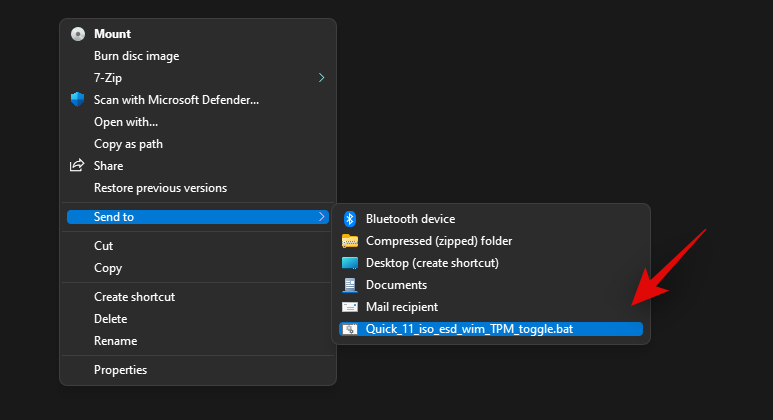Choose Burn disc image
This screenshot has width=773, height=420.
coord(137,56)
